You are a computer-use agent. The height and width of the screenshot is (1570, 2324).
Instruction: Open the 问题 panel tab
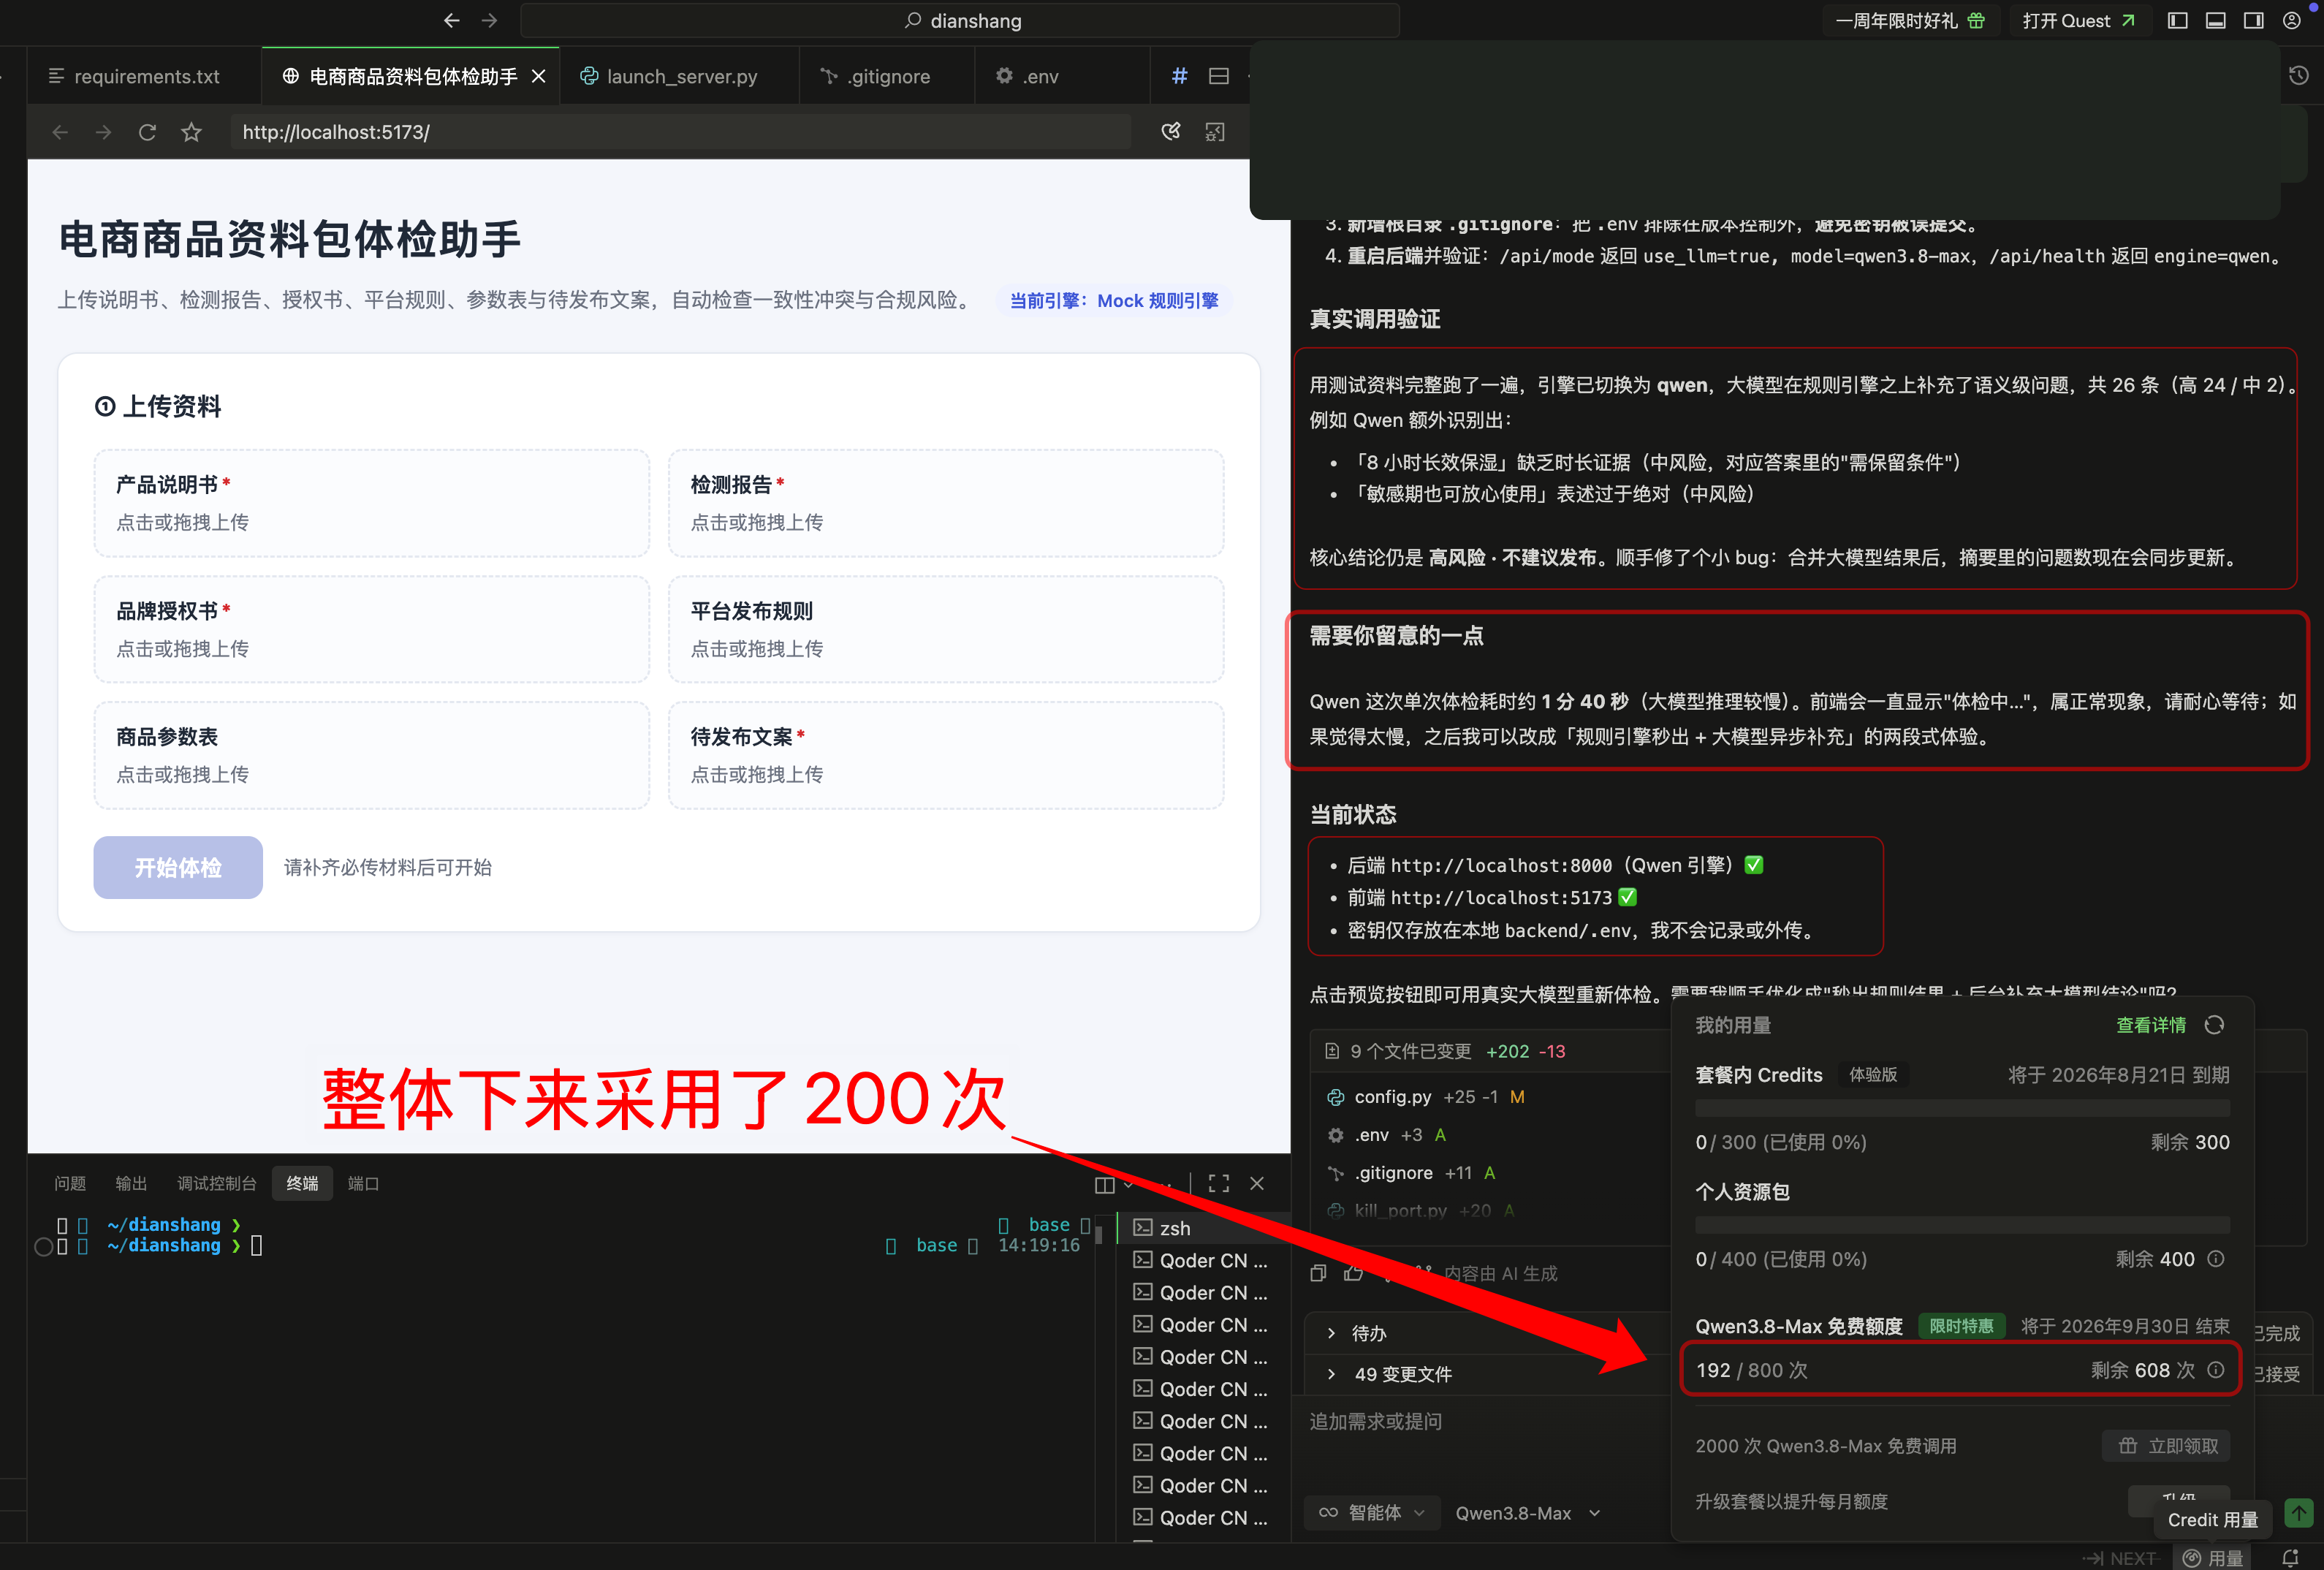click(70, 1183)
